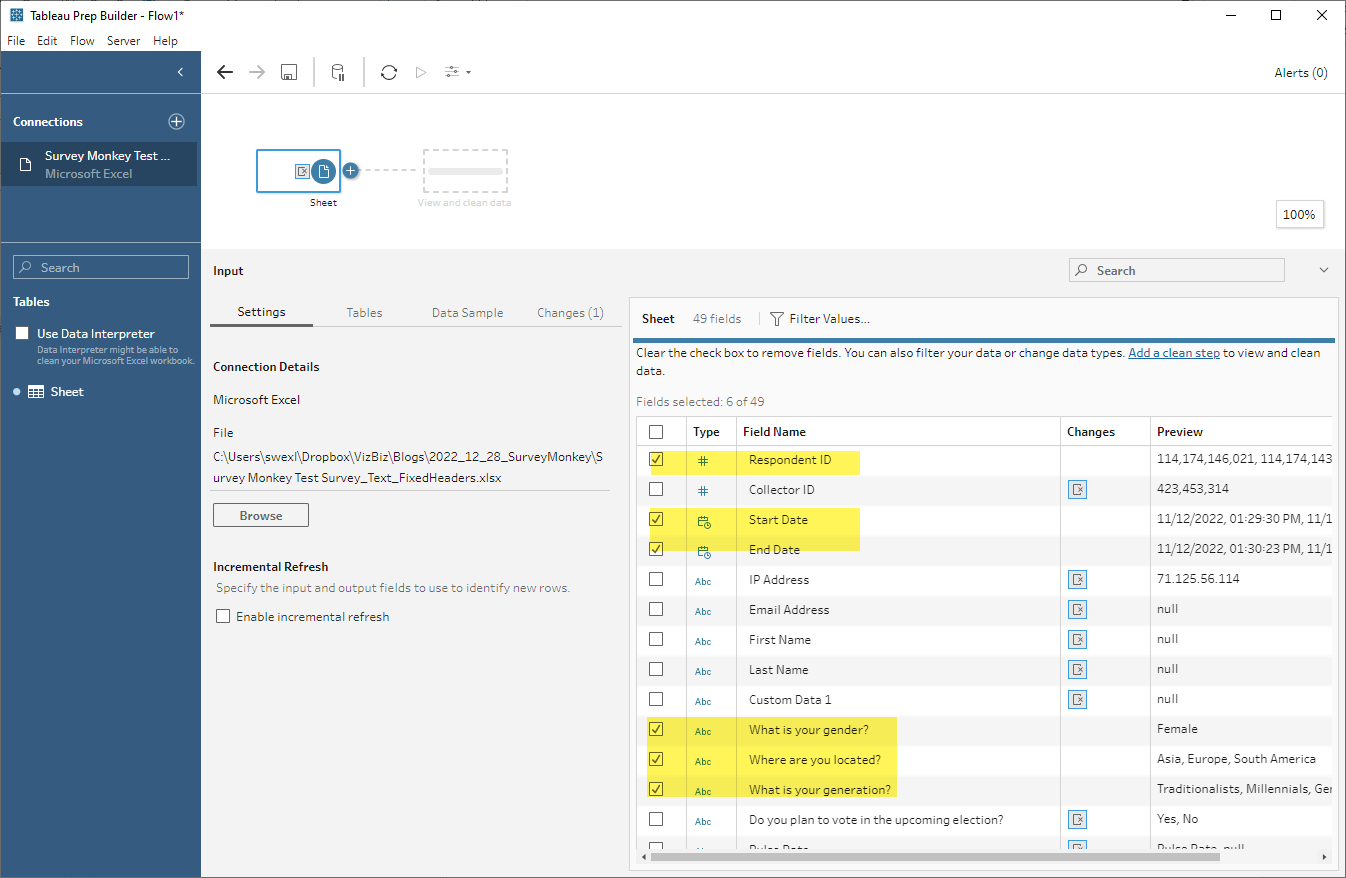This screenshot has width=1346, height=878.
Task: Click the 'Add a clean step' link
Action: 1173,353
